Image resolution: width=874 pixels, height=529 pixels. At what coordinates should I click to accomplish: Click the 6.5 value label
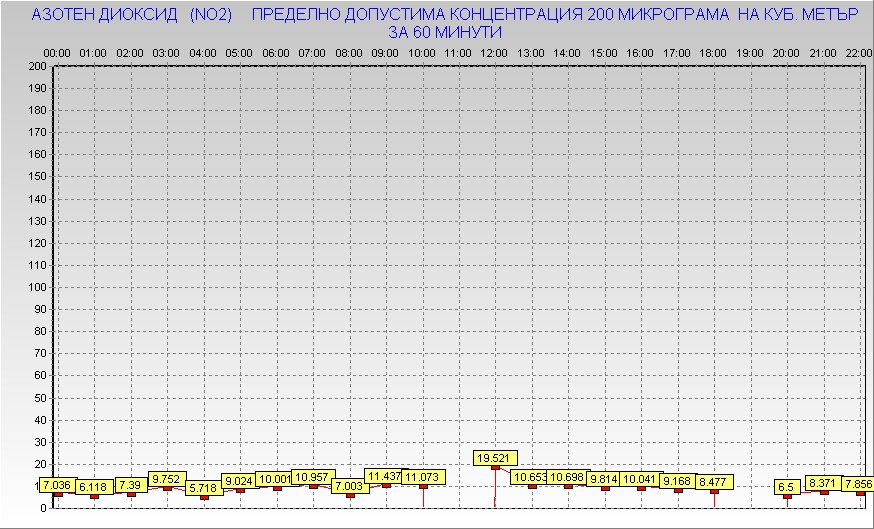pos(786,487)
